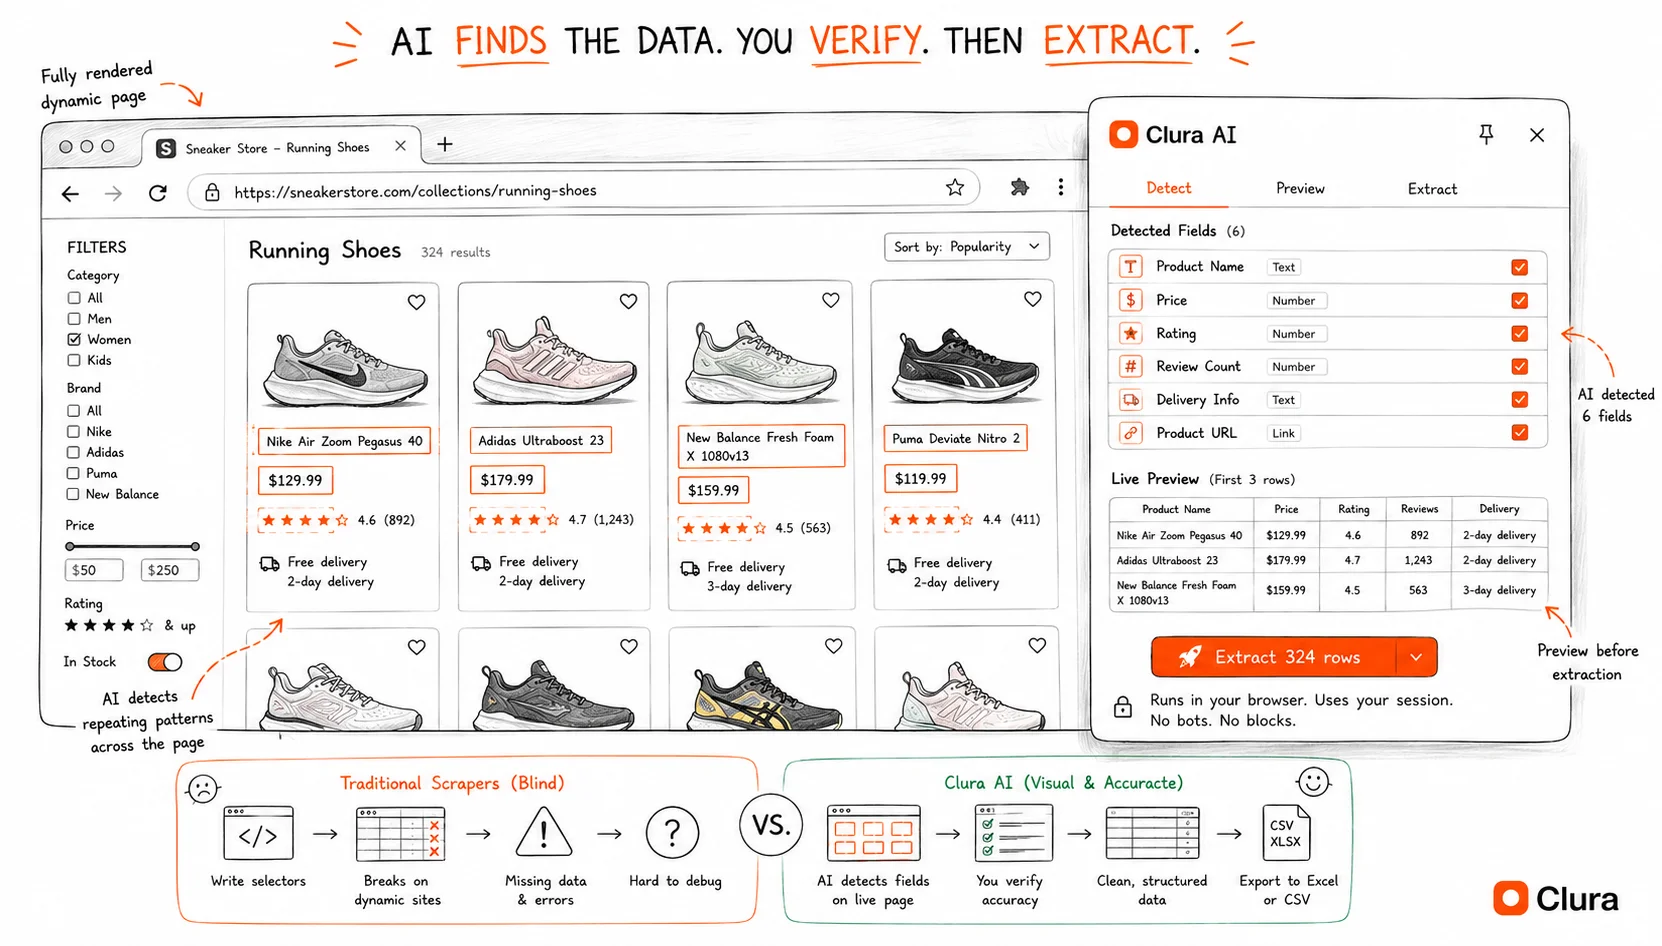Uncheck the Women category filter
This screenshot has width=1662, height=946.
tap(73, 340)
